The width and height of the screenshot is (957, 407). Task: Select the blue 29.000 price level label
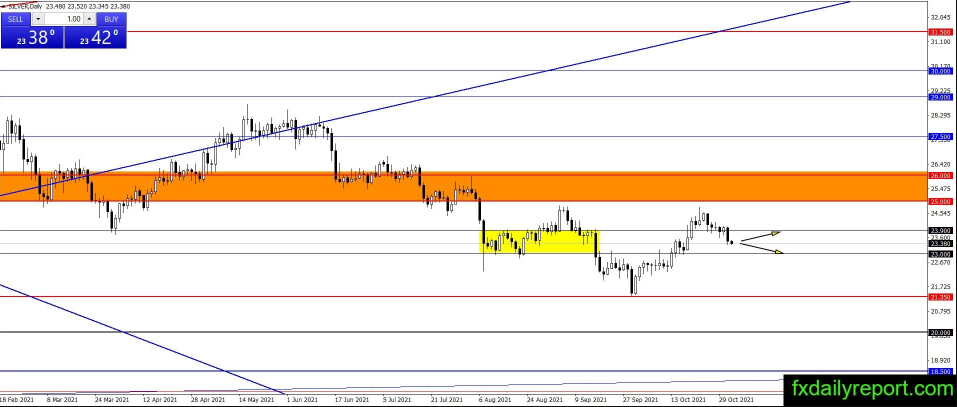click(939, 97)
